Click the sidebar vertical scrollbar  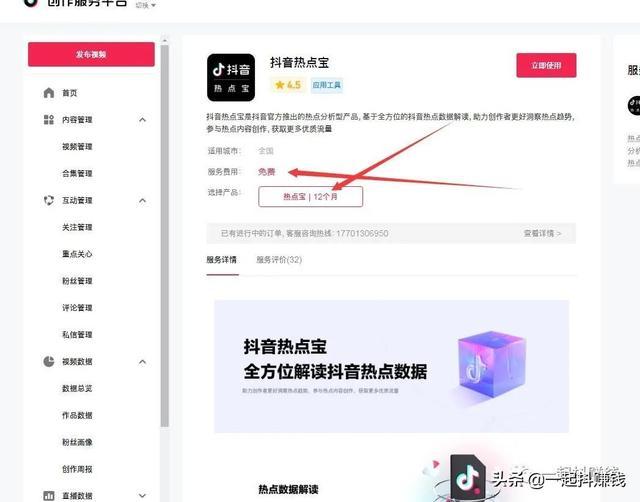pyautogui.click(x=164, y=235)
